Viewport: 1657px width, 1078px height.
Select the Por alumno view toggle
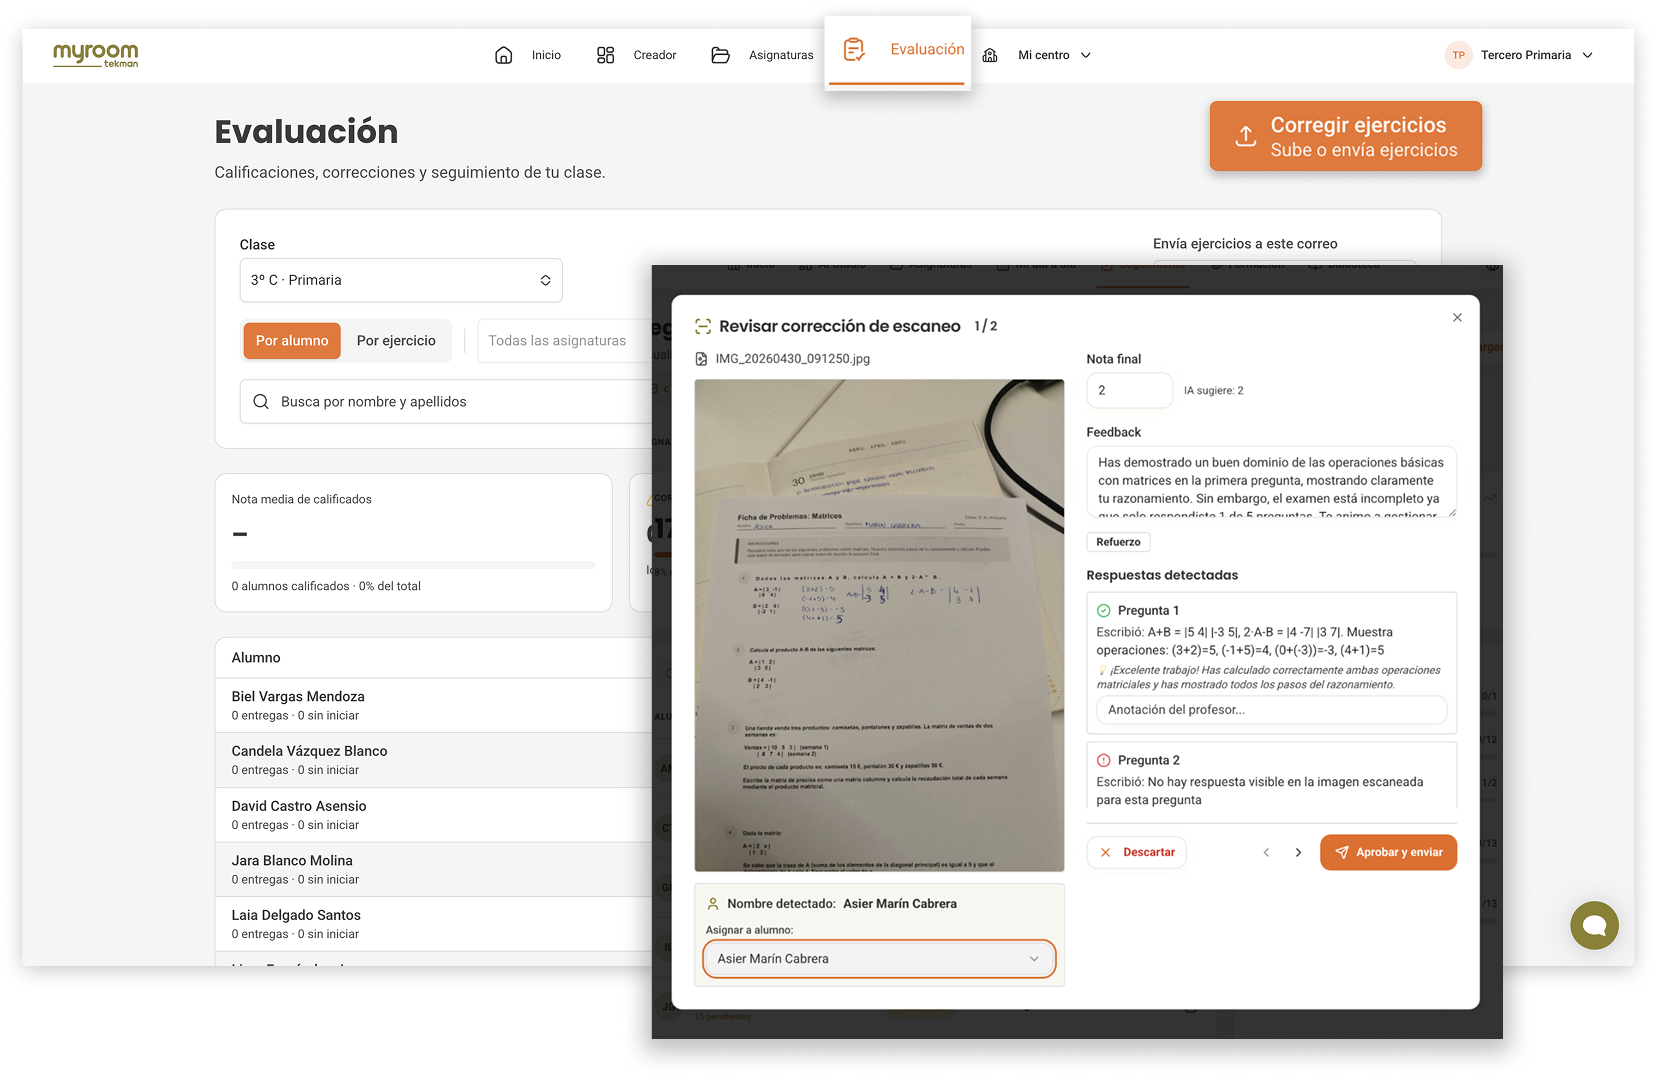click(x=292, y=341)
